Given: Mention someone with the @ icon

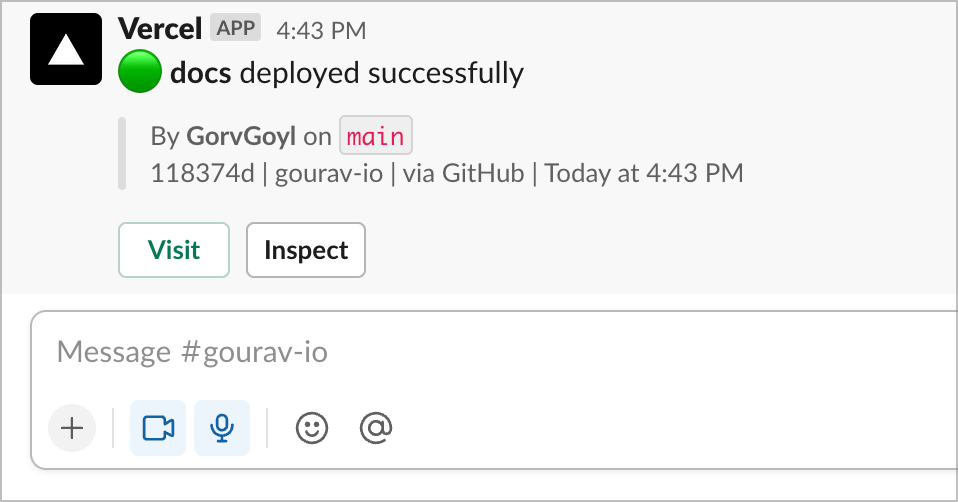Looking at the screenshot, I should click(x=376, y=428).
